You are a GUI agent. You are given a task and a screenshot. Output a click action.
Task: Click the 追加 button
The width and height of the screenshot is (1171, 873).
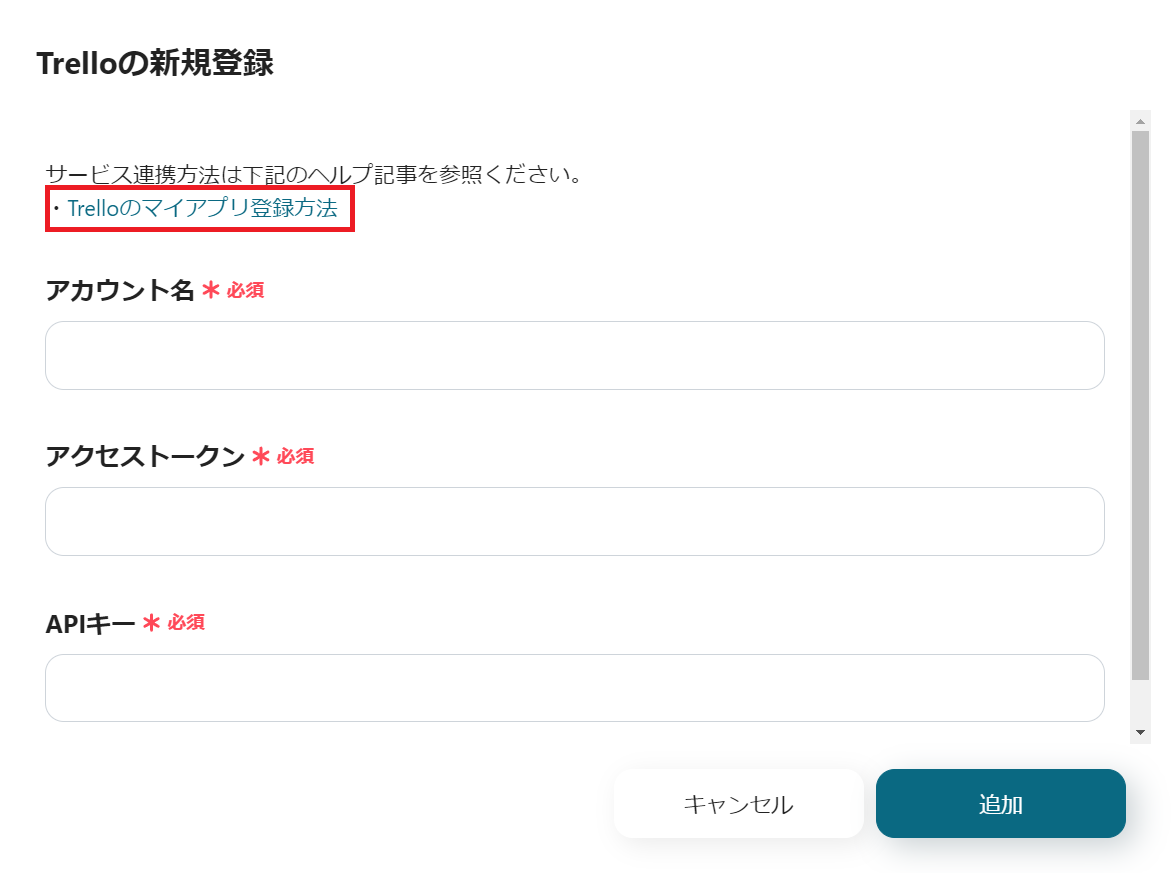[1000, 803]
